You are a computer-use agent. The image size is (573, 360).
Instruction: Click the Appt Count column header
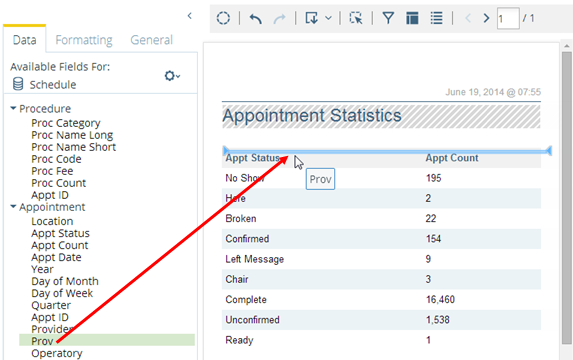tap(452, 158)
